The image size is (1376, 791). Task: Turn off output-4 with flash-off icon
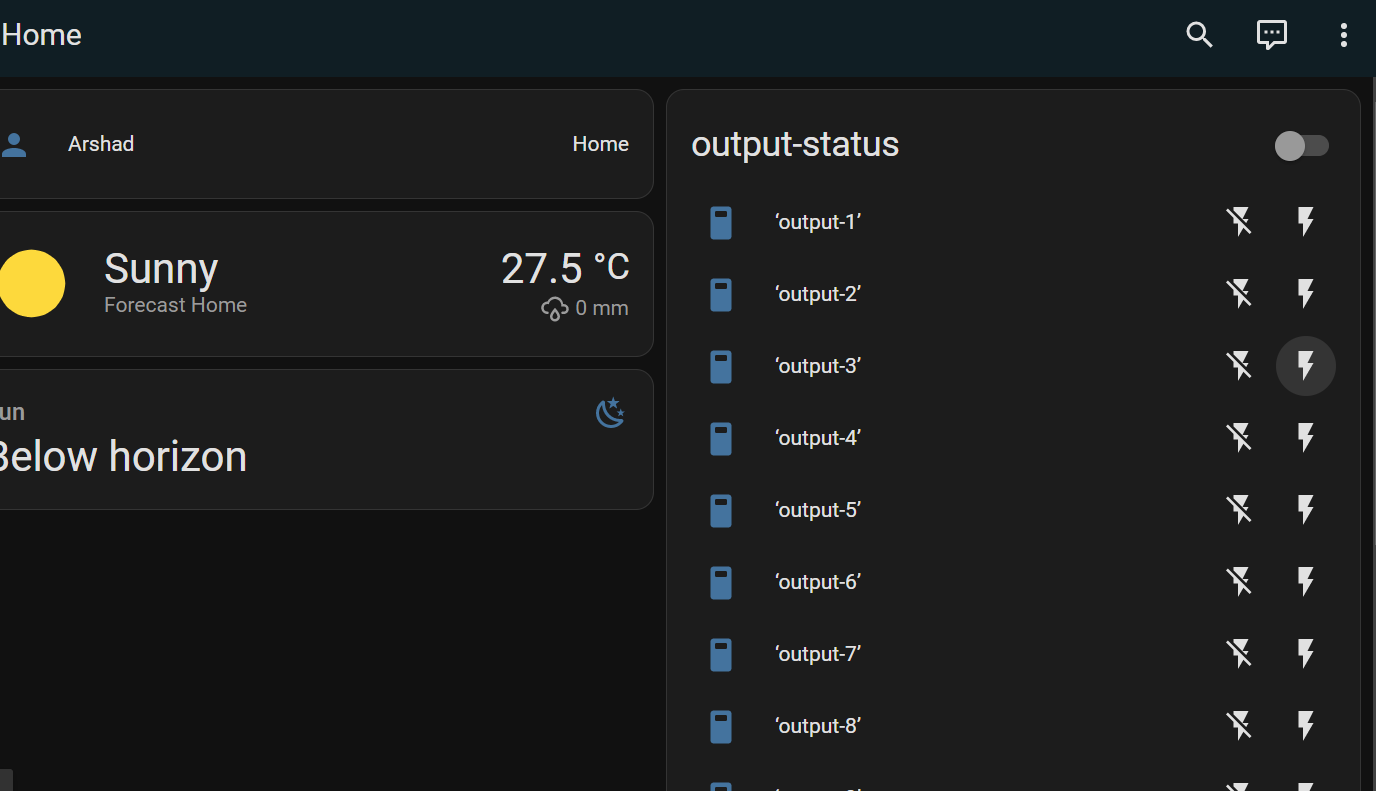click(x=1239, y=438)
